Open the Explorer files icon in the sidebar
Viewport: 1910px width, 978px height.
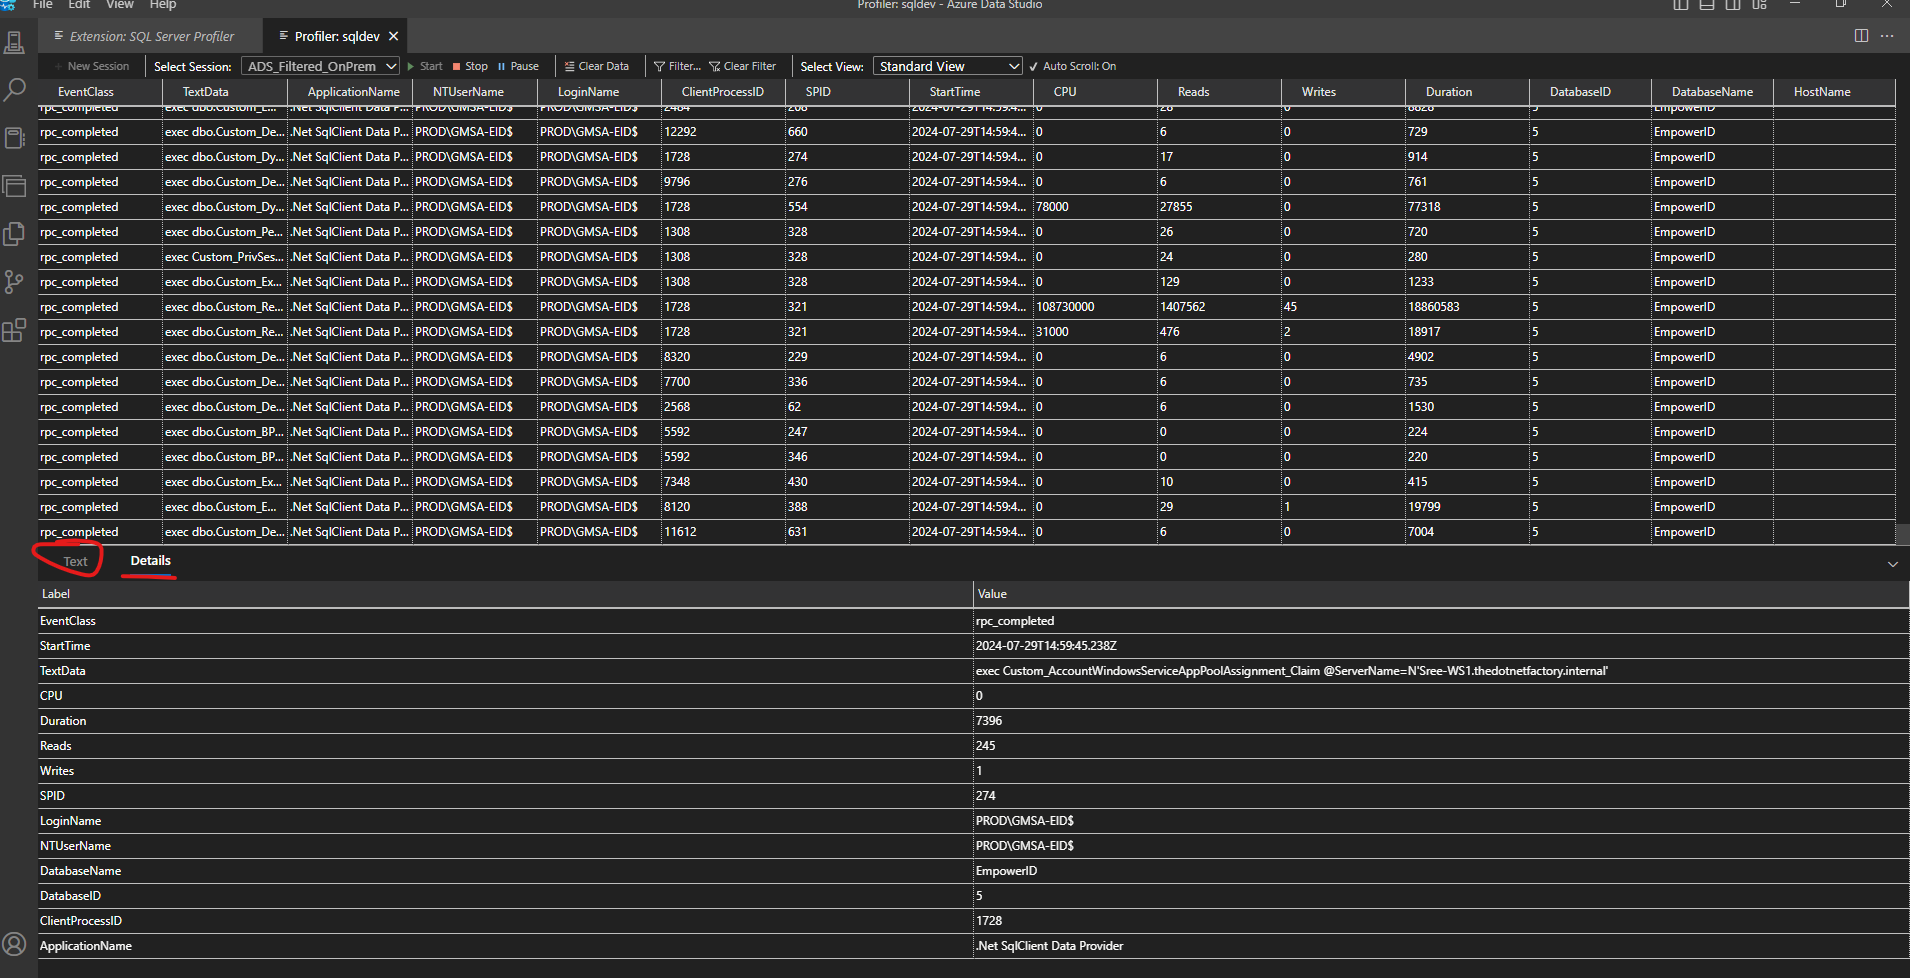(x=14, y=234)
